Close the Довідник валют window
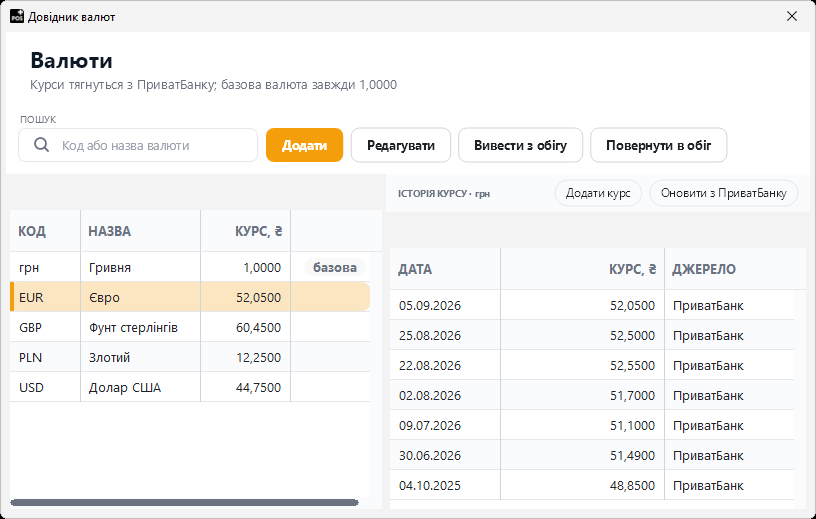This screenshot has height=519, width=816. pos(792,16)
